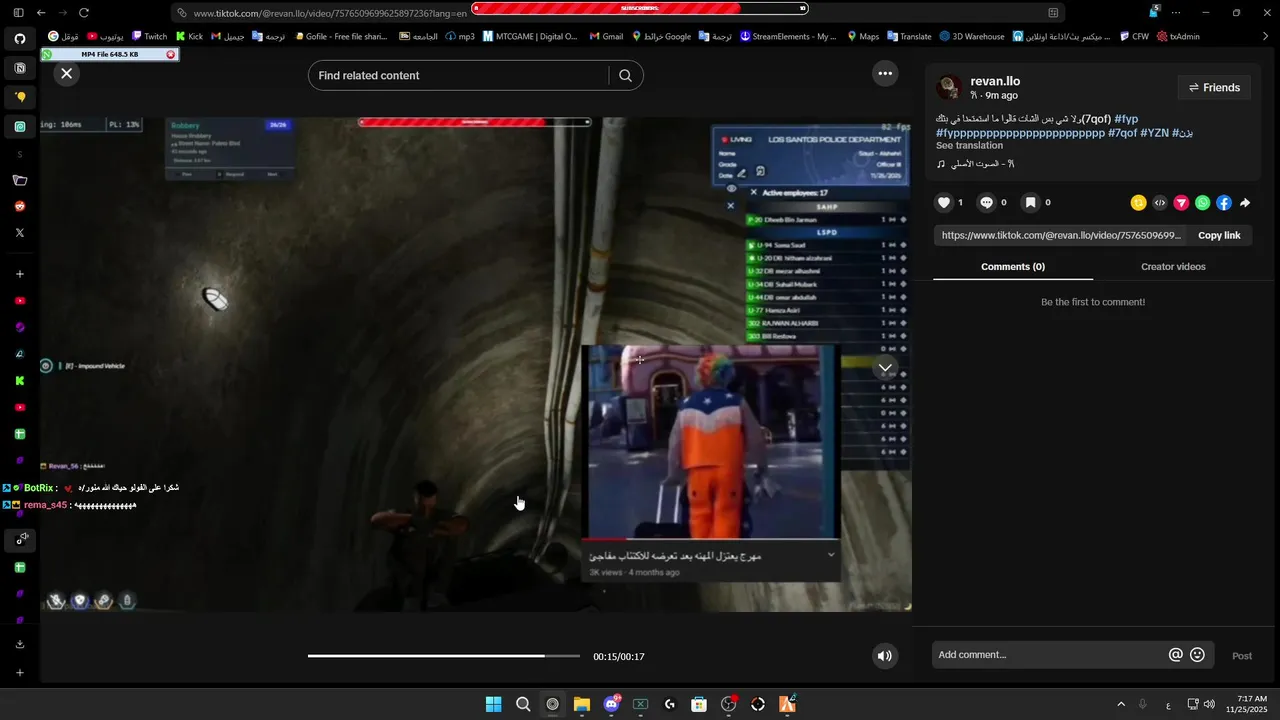
Task: Share video to Facebook
Action: point(1224,203)
